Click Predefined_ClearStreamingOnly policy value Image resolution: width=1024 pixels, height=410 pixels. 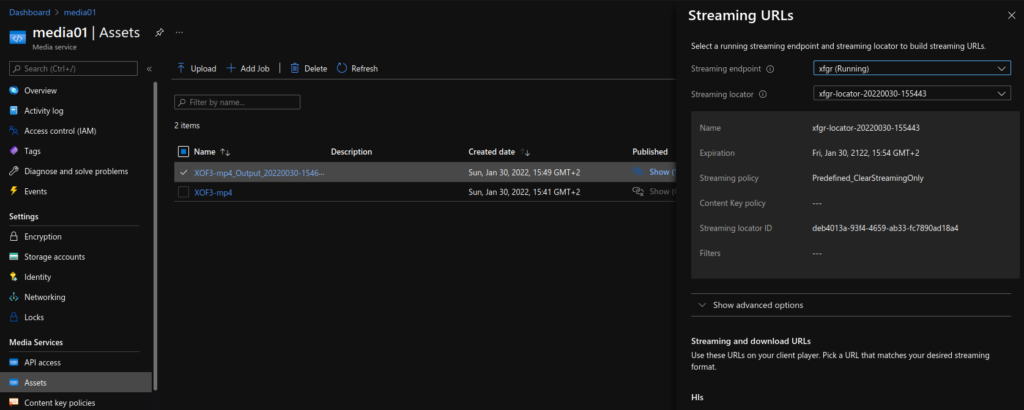click(867, 178)
